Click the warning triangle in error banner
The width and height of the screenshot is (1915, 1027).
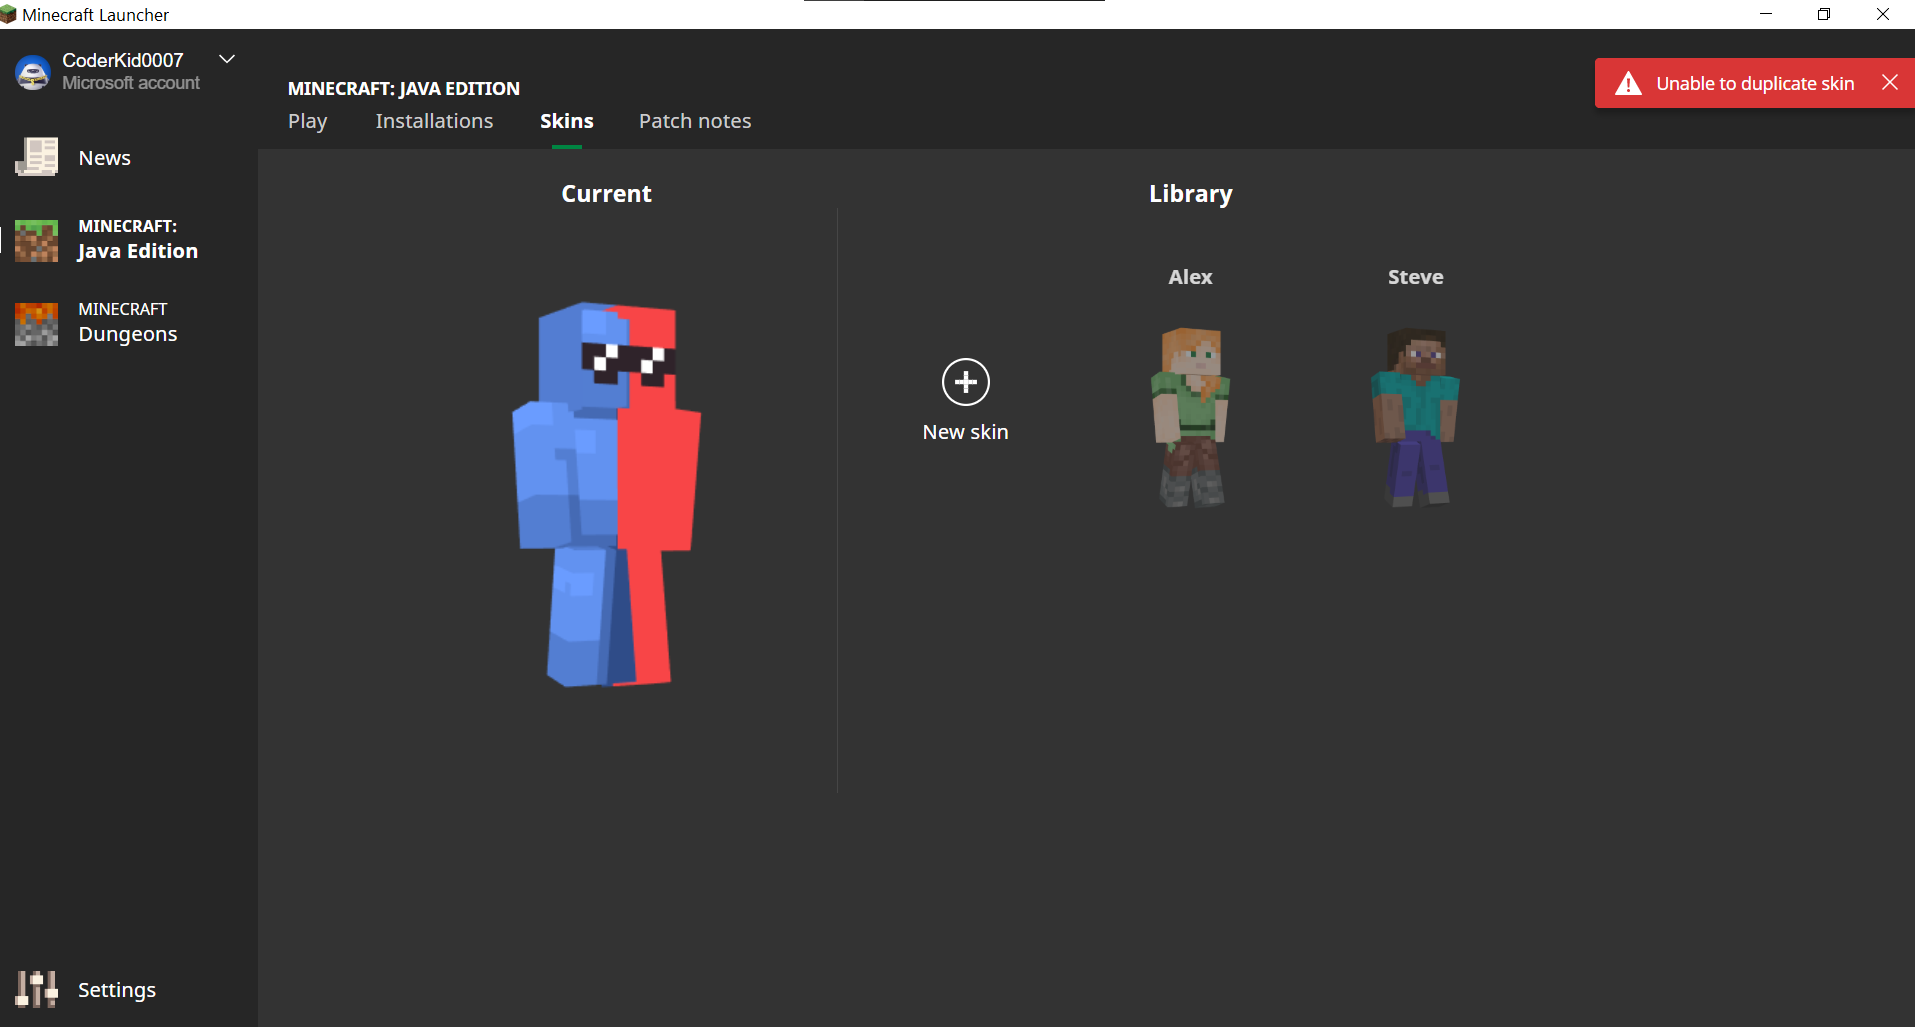1628,84
